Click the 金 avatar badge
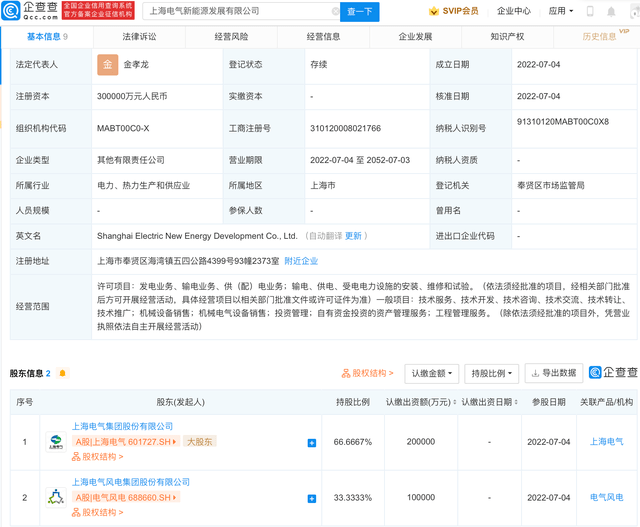Screen dimensions: 640x527 [x=108, y=64]
